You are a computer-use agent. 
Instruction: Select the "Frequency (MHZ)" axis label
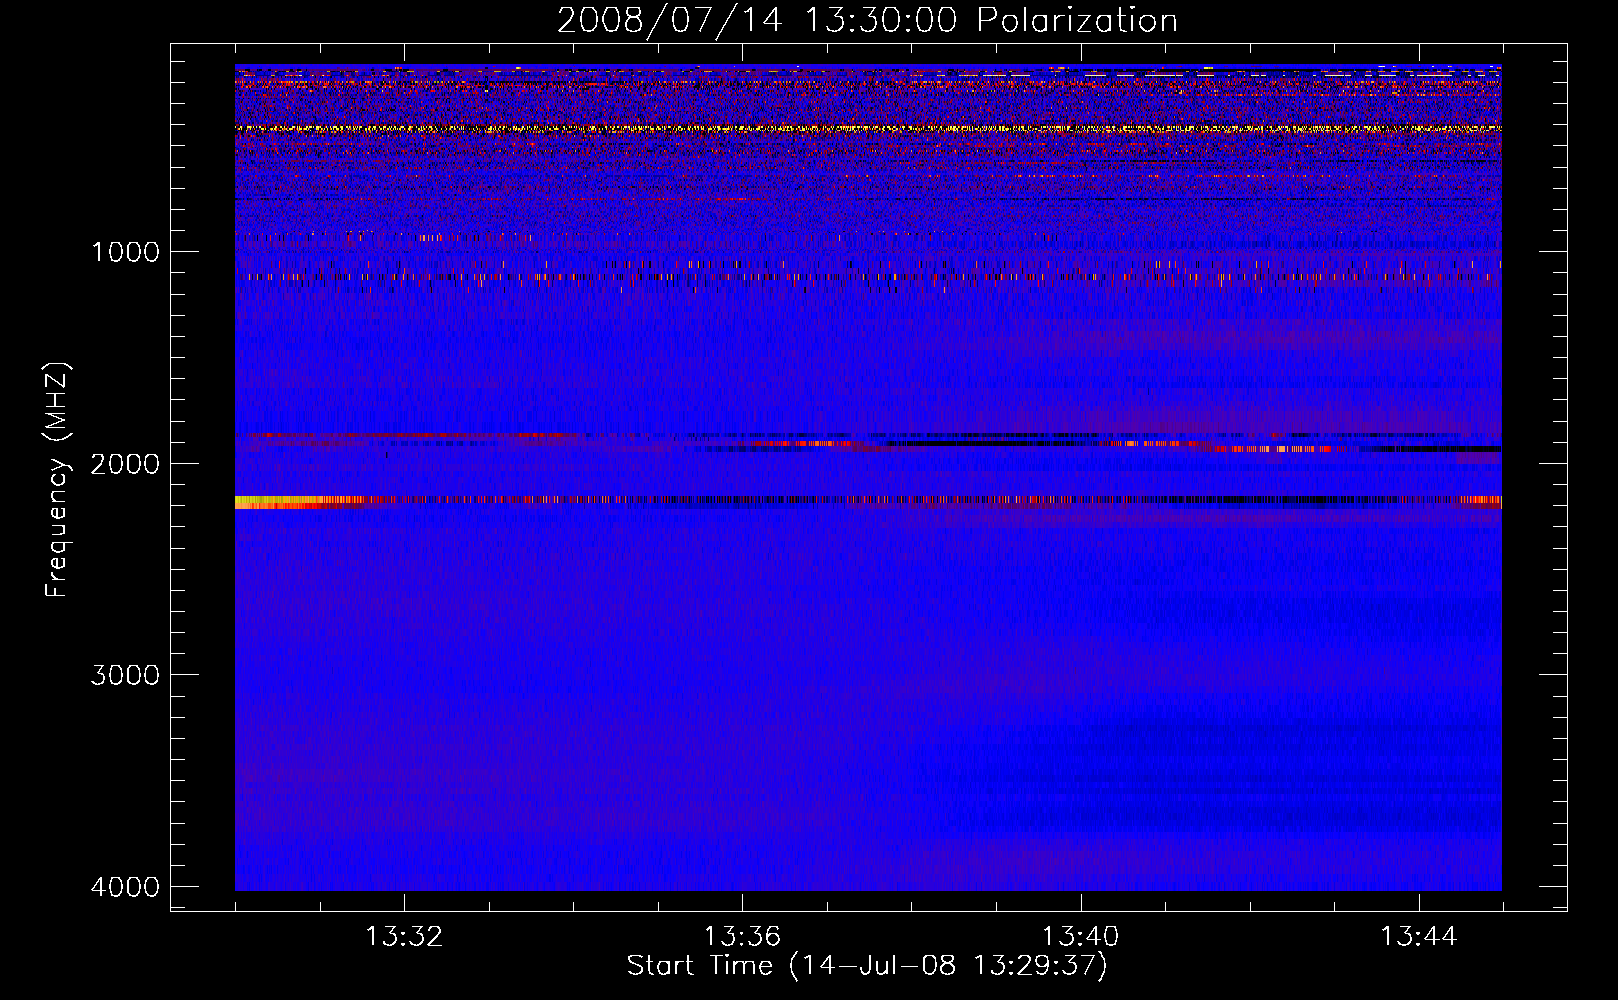point(57,481)
